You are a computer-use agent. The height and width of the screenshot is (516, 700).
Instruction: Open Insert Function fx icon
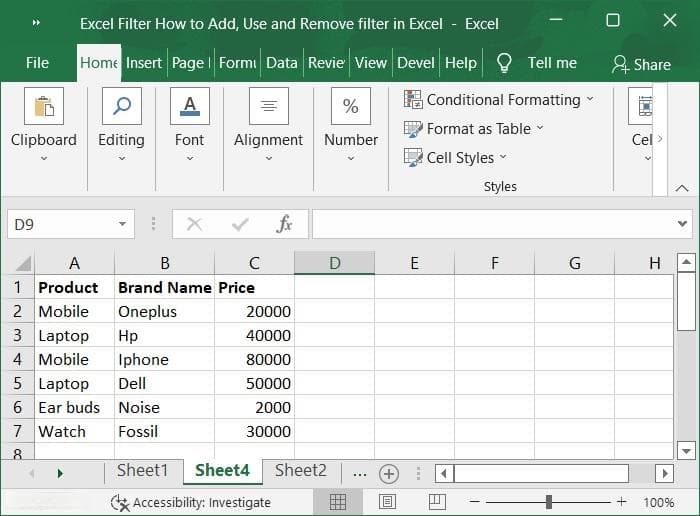point(284,224)
